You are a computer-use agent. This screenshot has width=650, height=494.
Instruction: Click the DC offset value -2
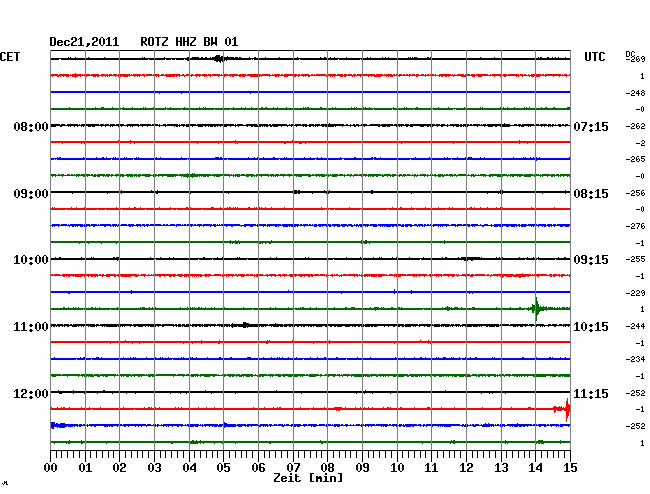[x=640, y=143]
